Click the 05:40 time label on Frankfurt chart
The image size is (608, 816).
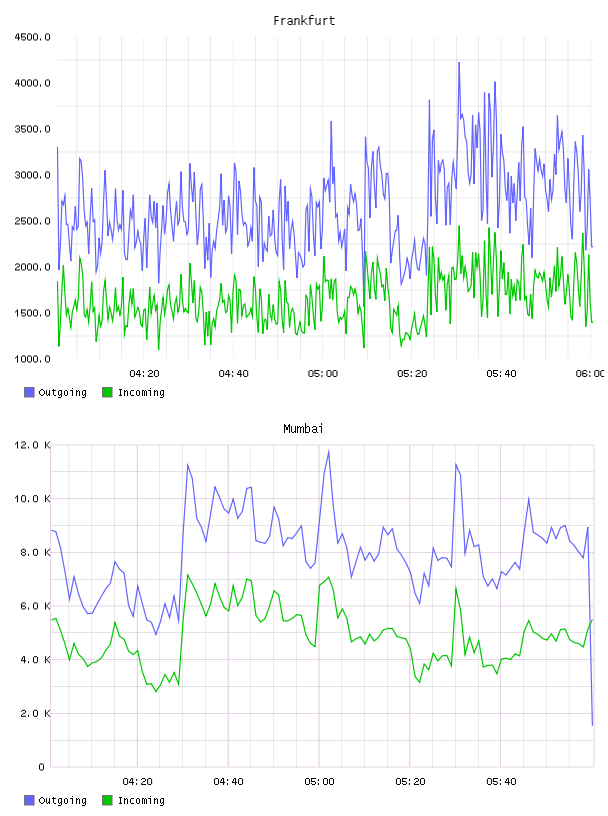[501, 374]
